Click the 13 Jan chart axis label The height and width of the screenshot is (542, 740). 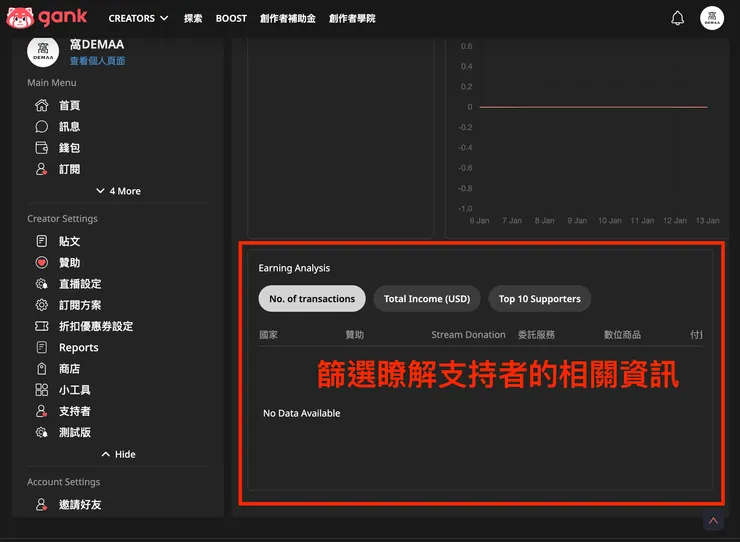707,220
